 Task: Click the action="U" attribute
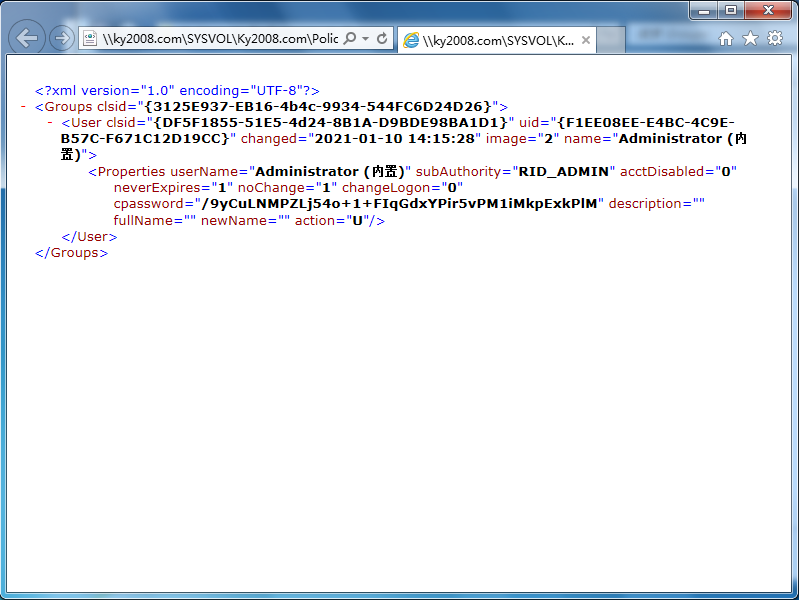tap(334, 221)
